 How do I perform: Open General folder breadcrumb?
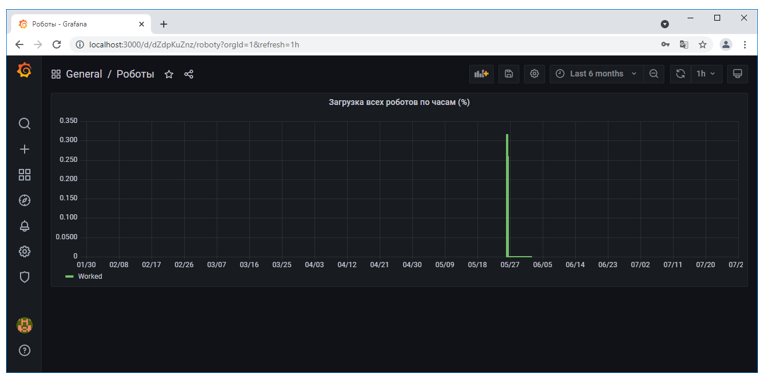pyautogui.click(x=84, y=74)
